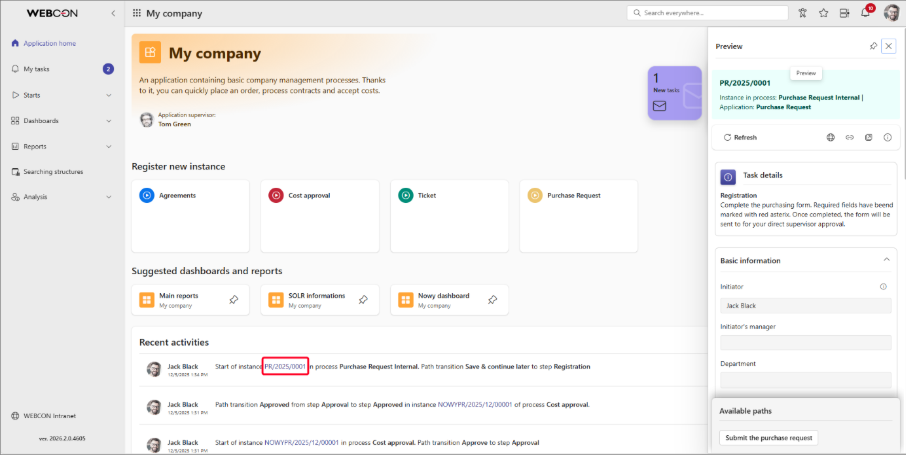The image size is (906, 456).
Task: Pin the Main reports dashboard tile
Action: coord(233,299)
